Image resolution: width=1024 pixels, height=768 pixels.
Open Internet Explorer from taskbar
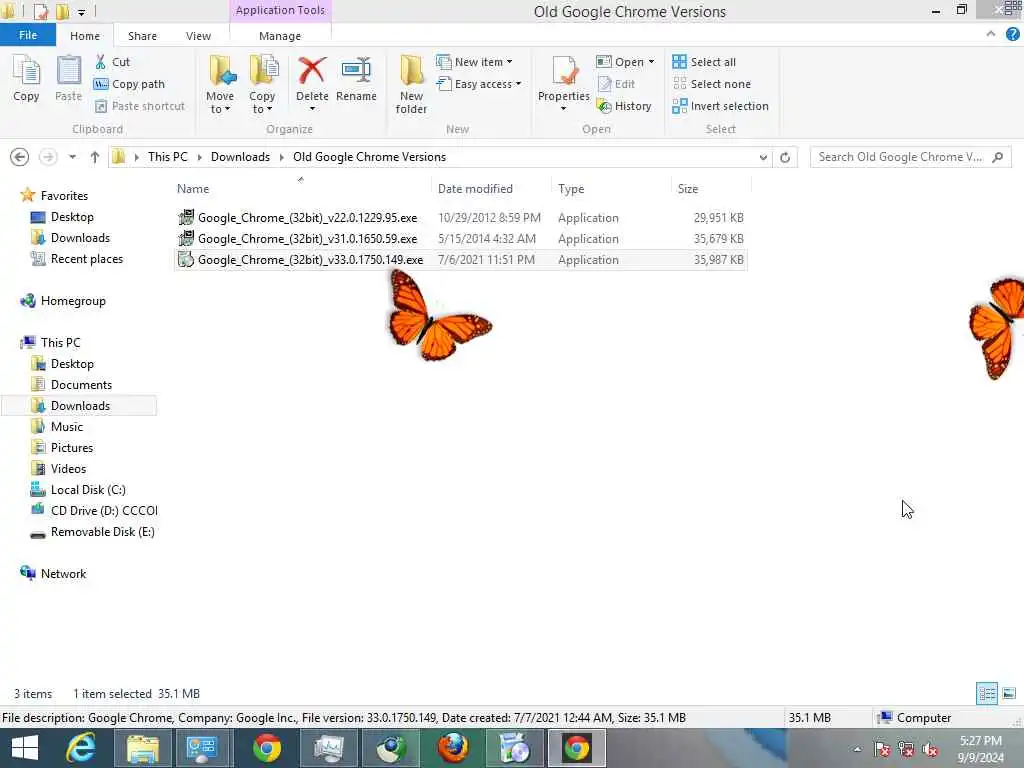[x=81, y=748]
